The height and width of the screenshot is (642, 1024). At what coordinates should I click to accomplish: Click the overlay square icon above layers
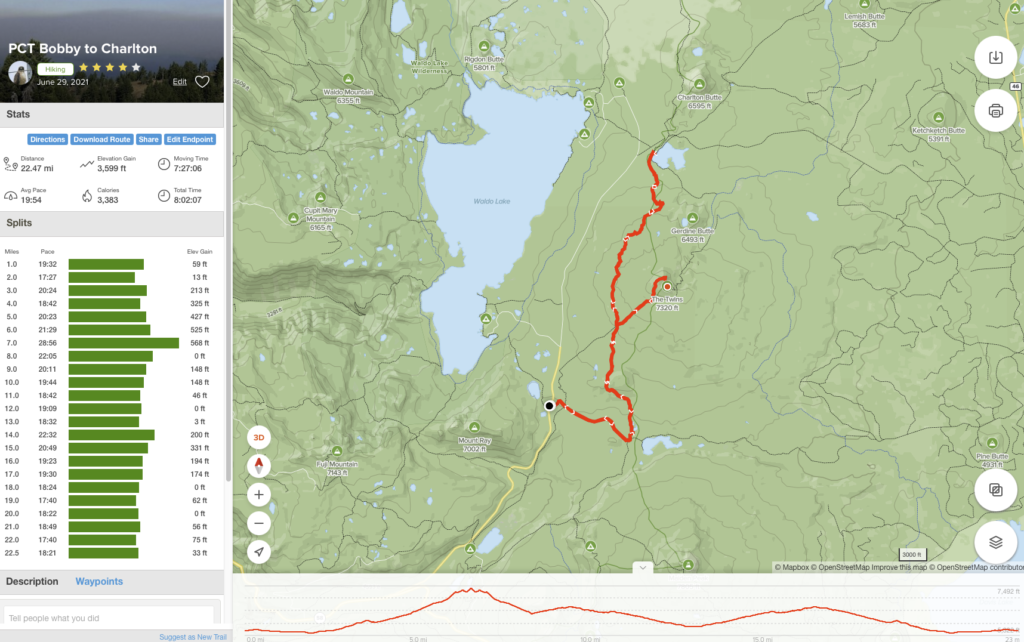995,489
